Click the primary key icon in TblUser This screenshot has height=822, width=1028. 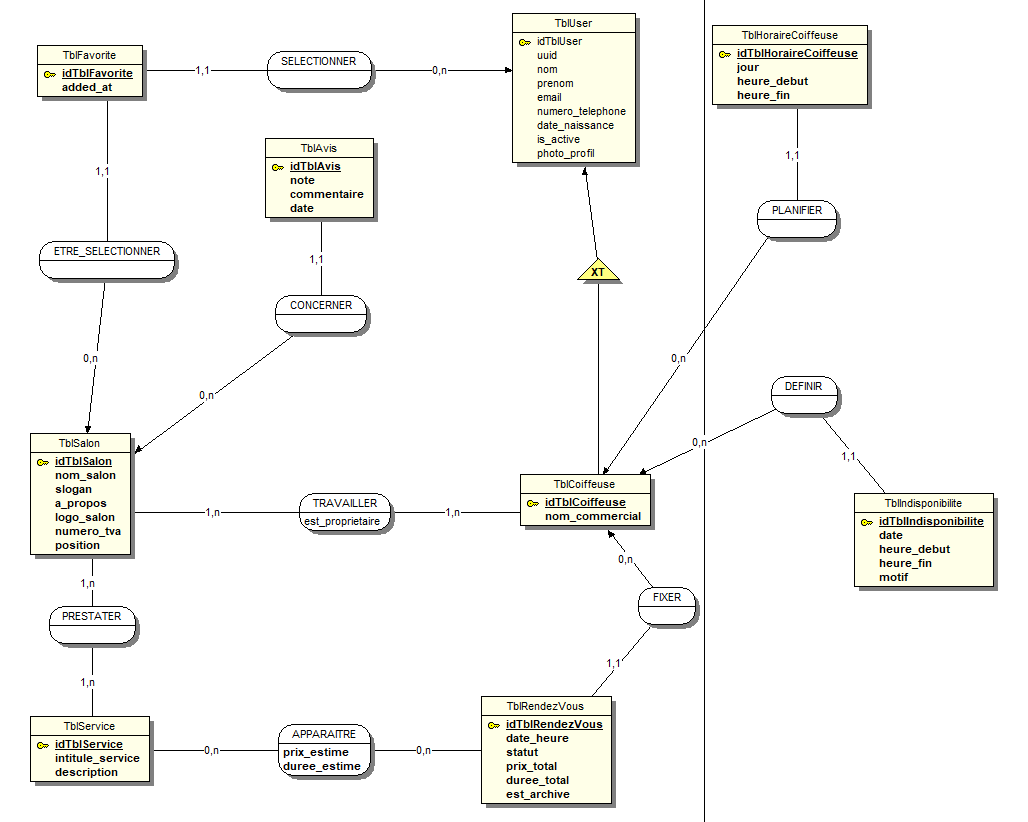tap(525, 42)
